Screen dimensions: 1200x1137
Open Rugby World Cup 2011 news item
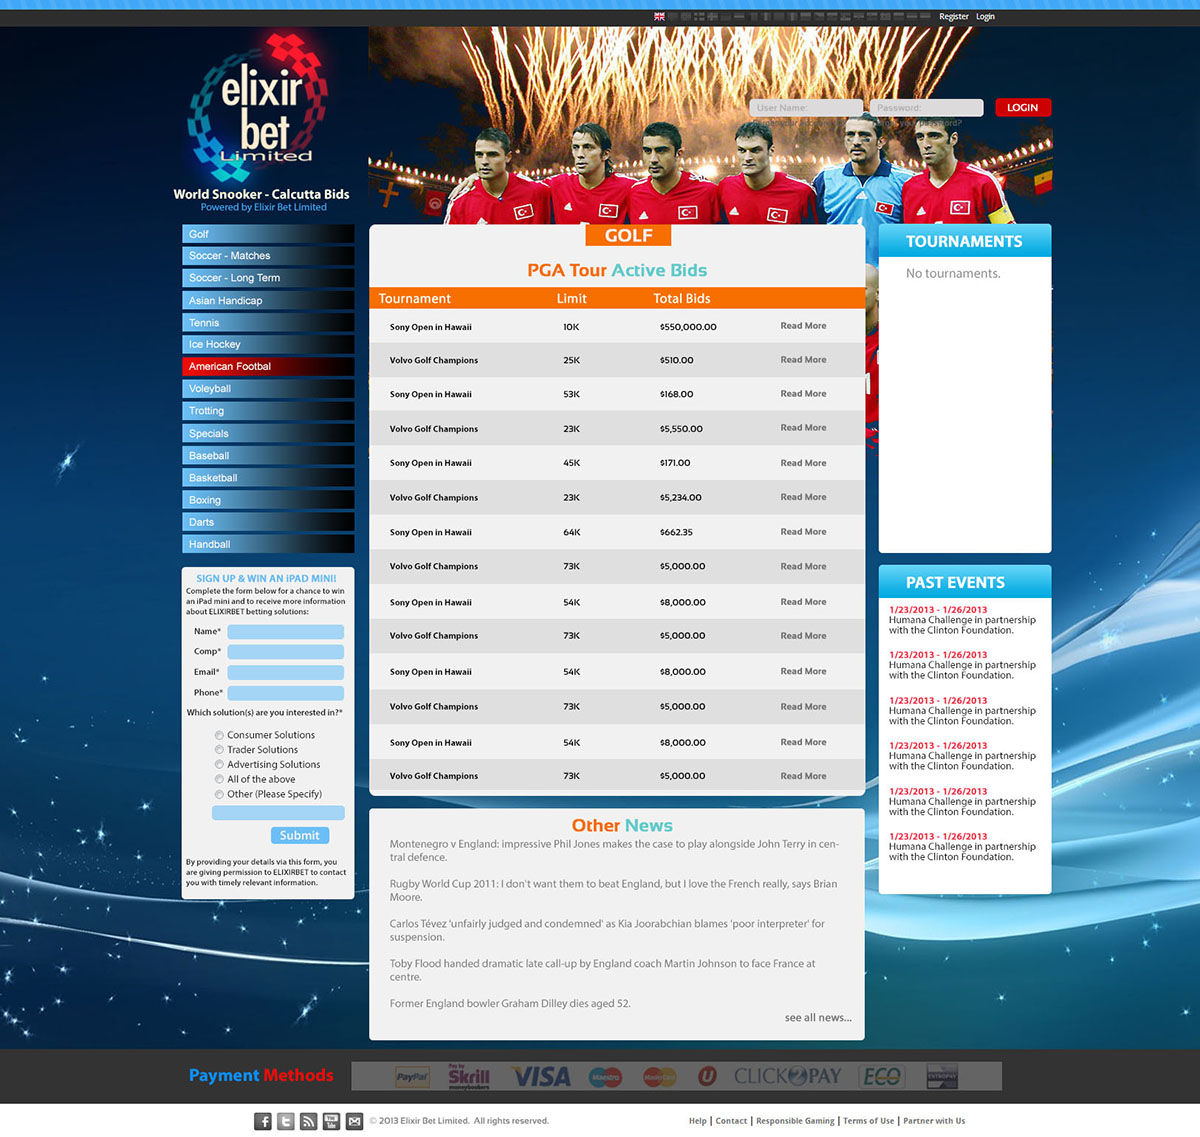(613, 891)
